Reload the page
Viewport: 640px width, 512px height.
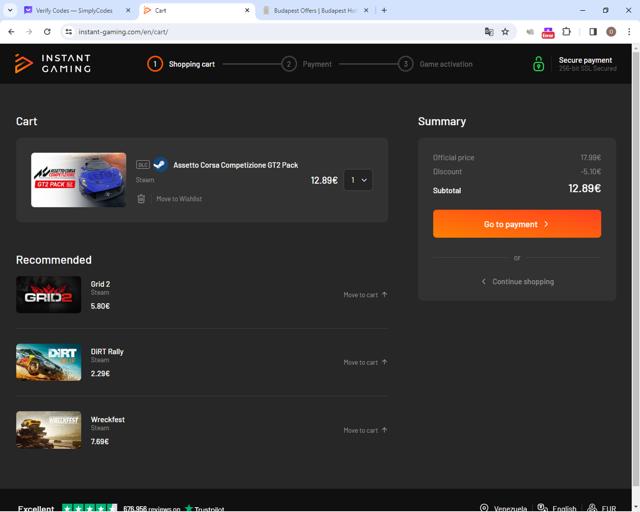pos(47,32)
